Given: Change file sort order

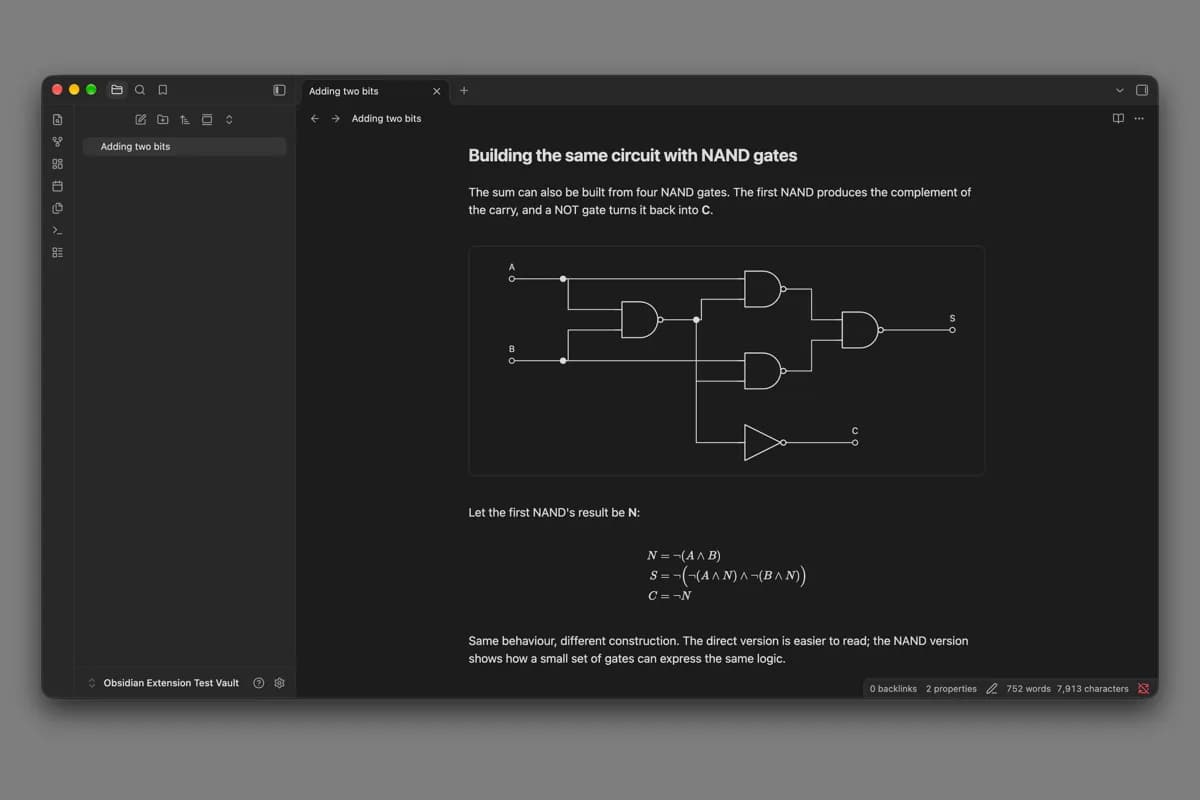Looking at the screenshot, I should tap(185, 119).
